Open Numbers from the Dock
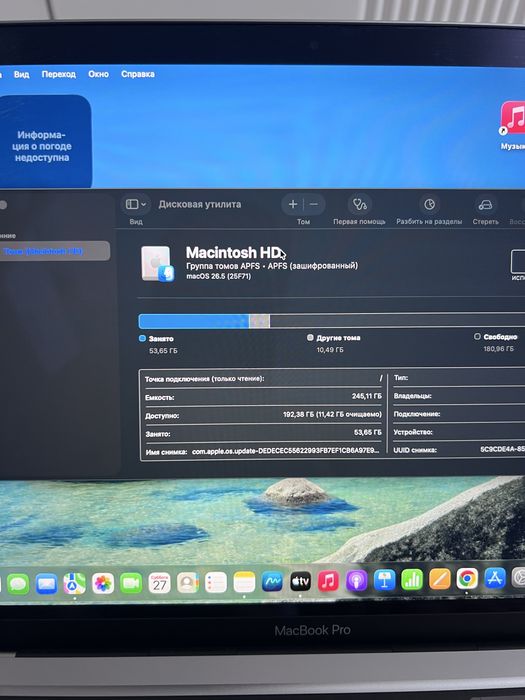525x700 pixels. 412,580
